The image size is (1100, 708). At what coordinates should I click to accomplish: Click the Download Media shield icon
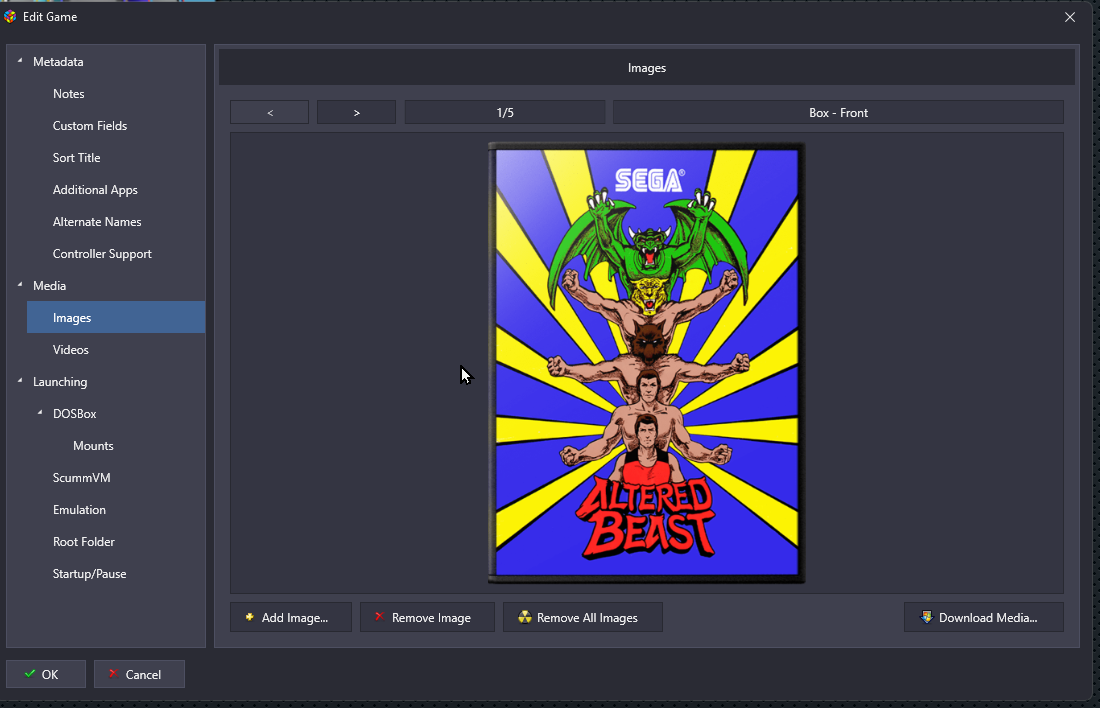tap(926, 617)
